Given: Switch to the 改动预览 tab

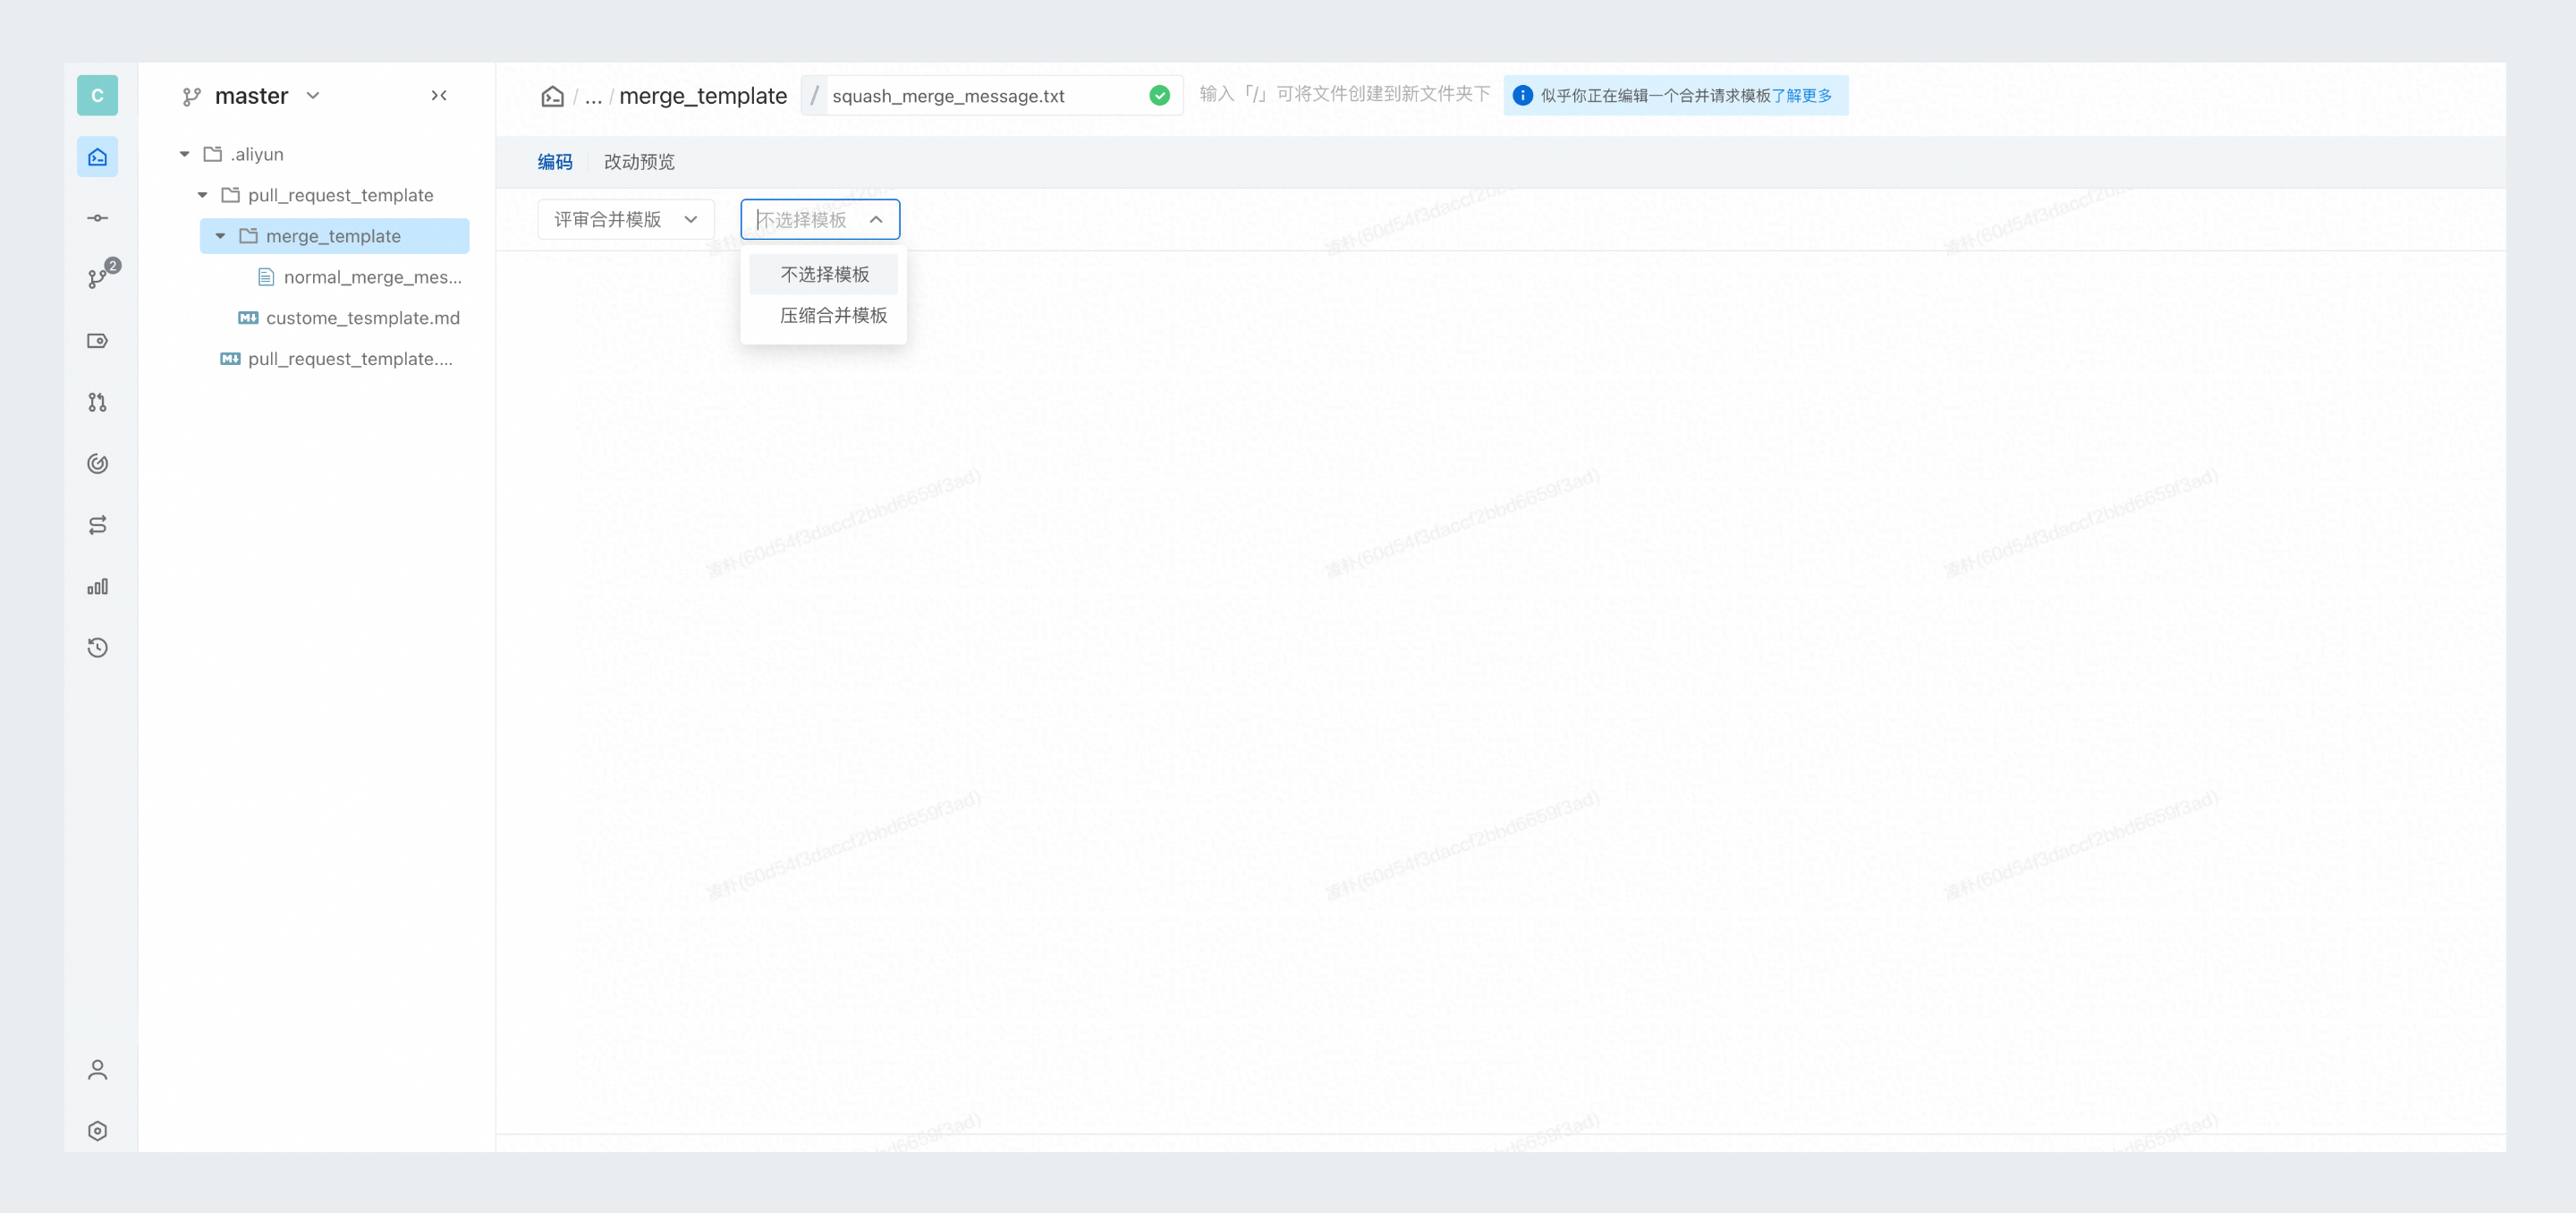Looking at the screenshot, I should [x=639, y=162].
